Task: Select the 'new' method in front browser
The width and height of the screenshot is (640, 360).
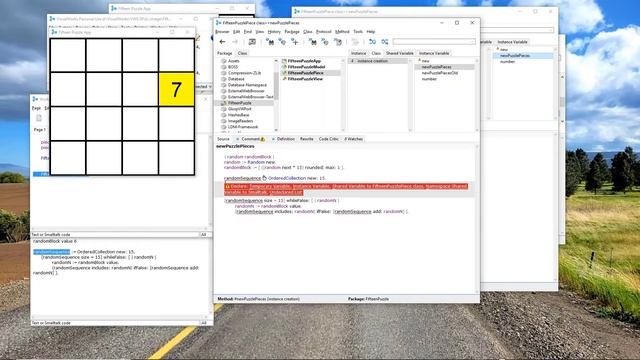Action: [x=425, y=61]
